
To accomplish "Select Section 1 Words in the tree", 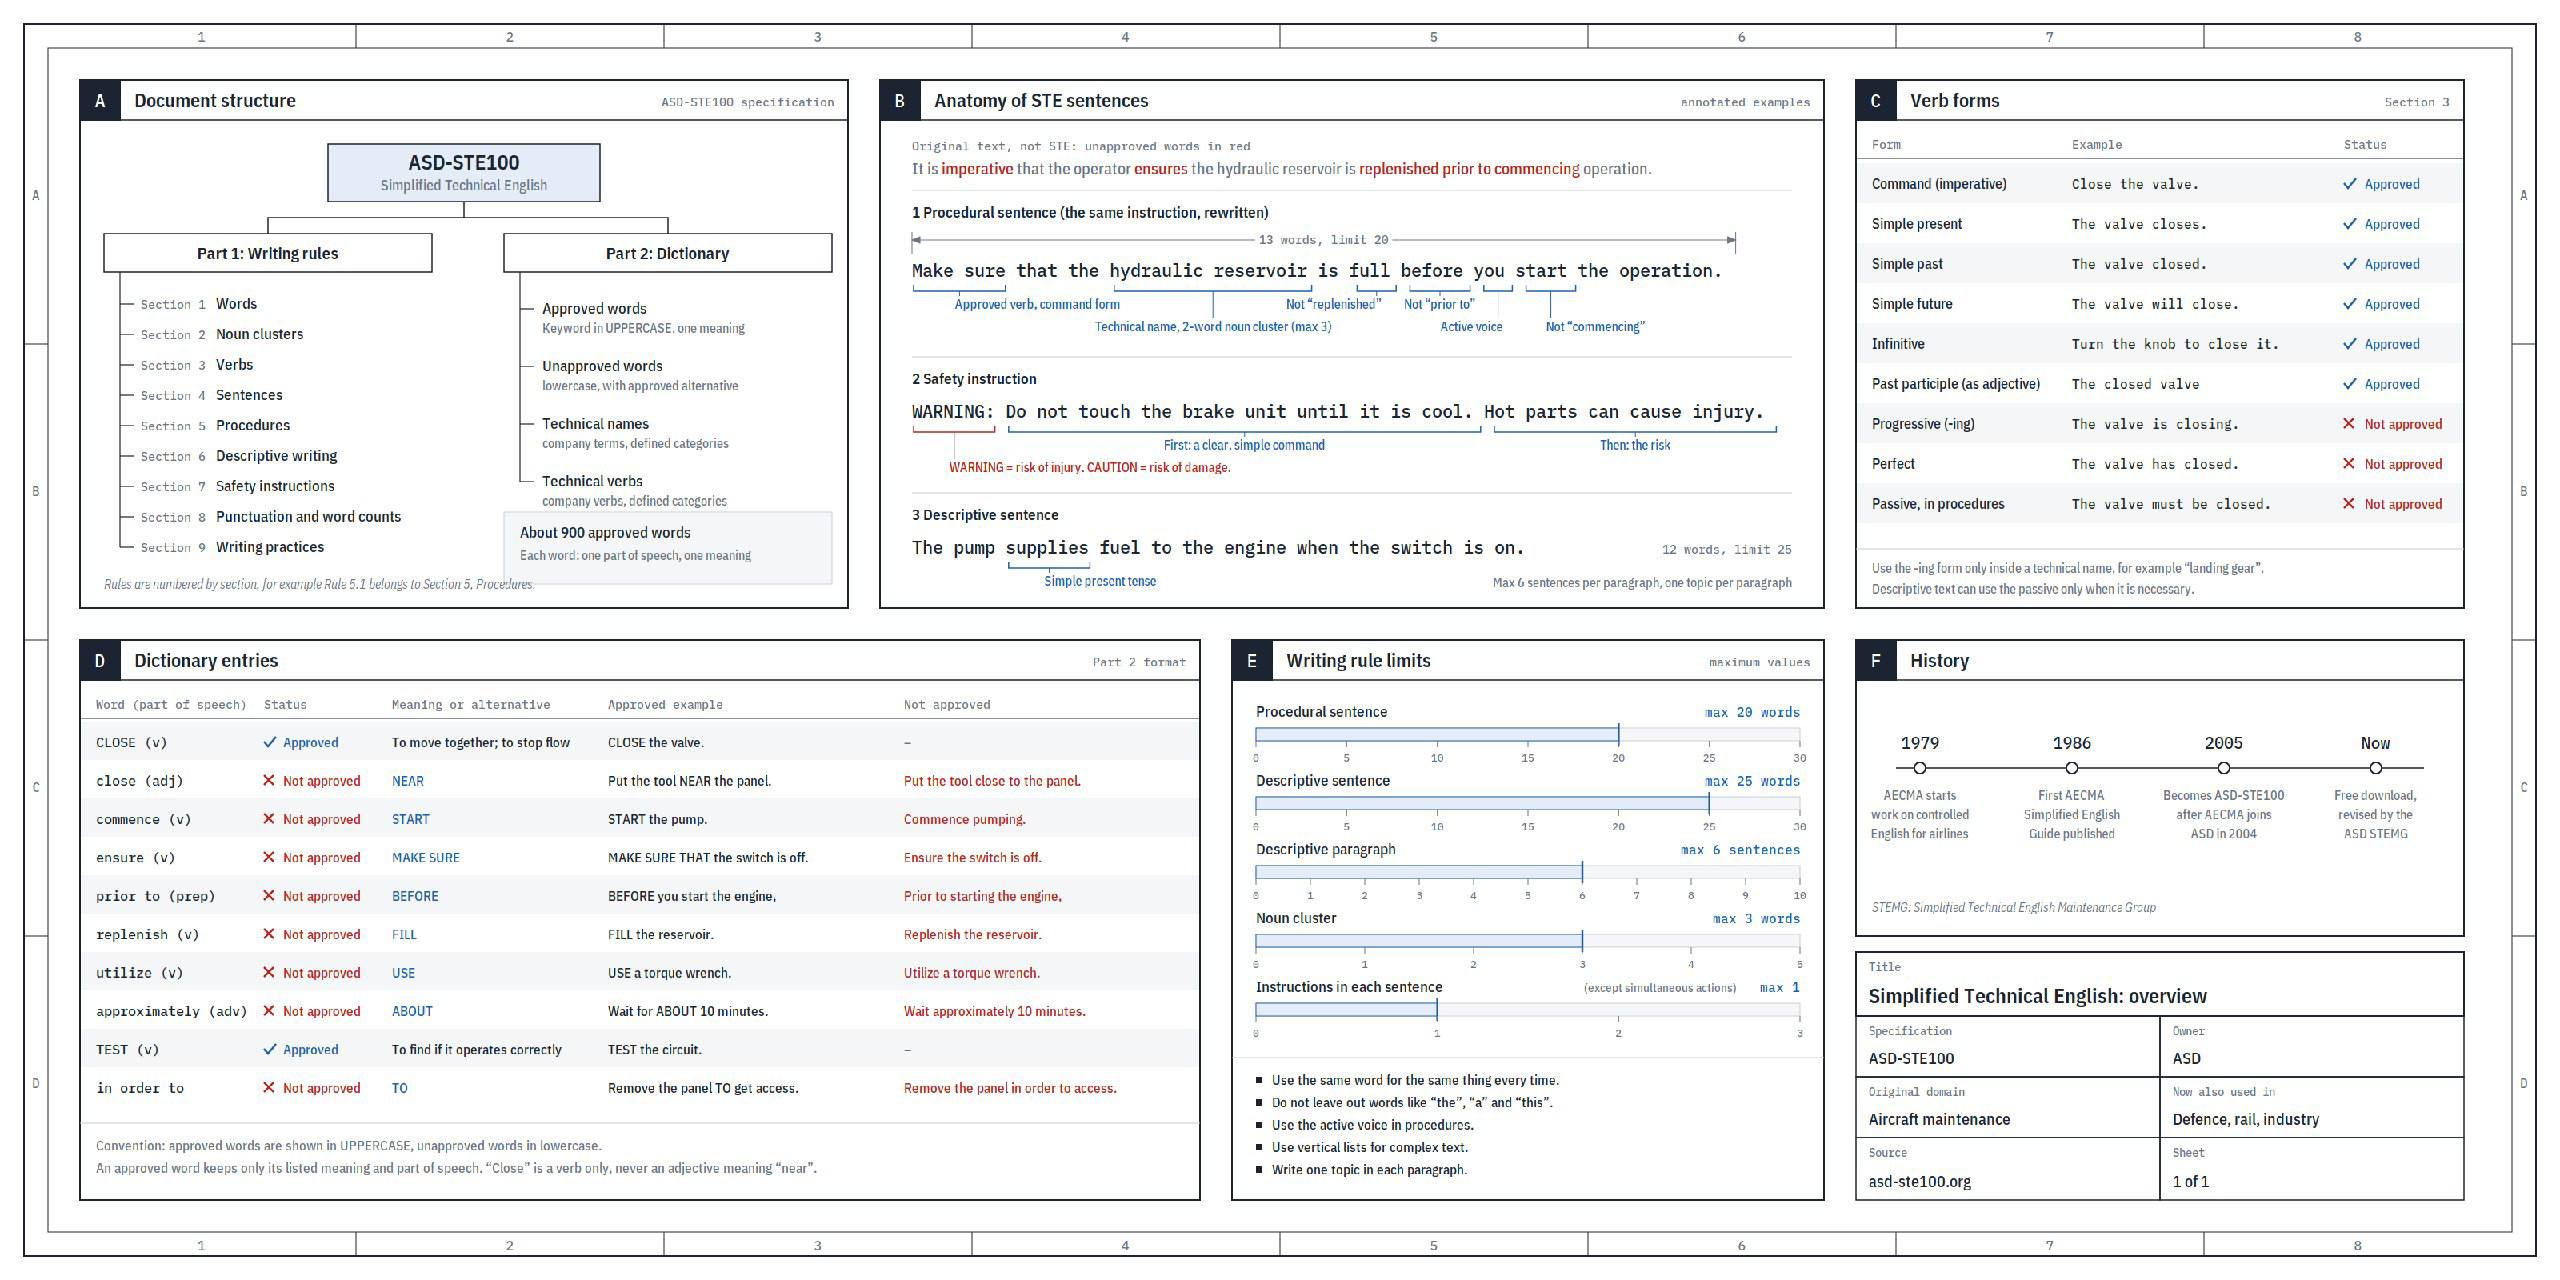I will [x=199, y=304].
